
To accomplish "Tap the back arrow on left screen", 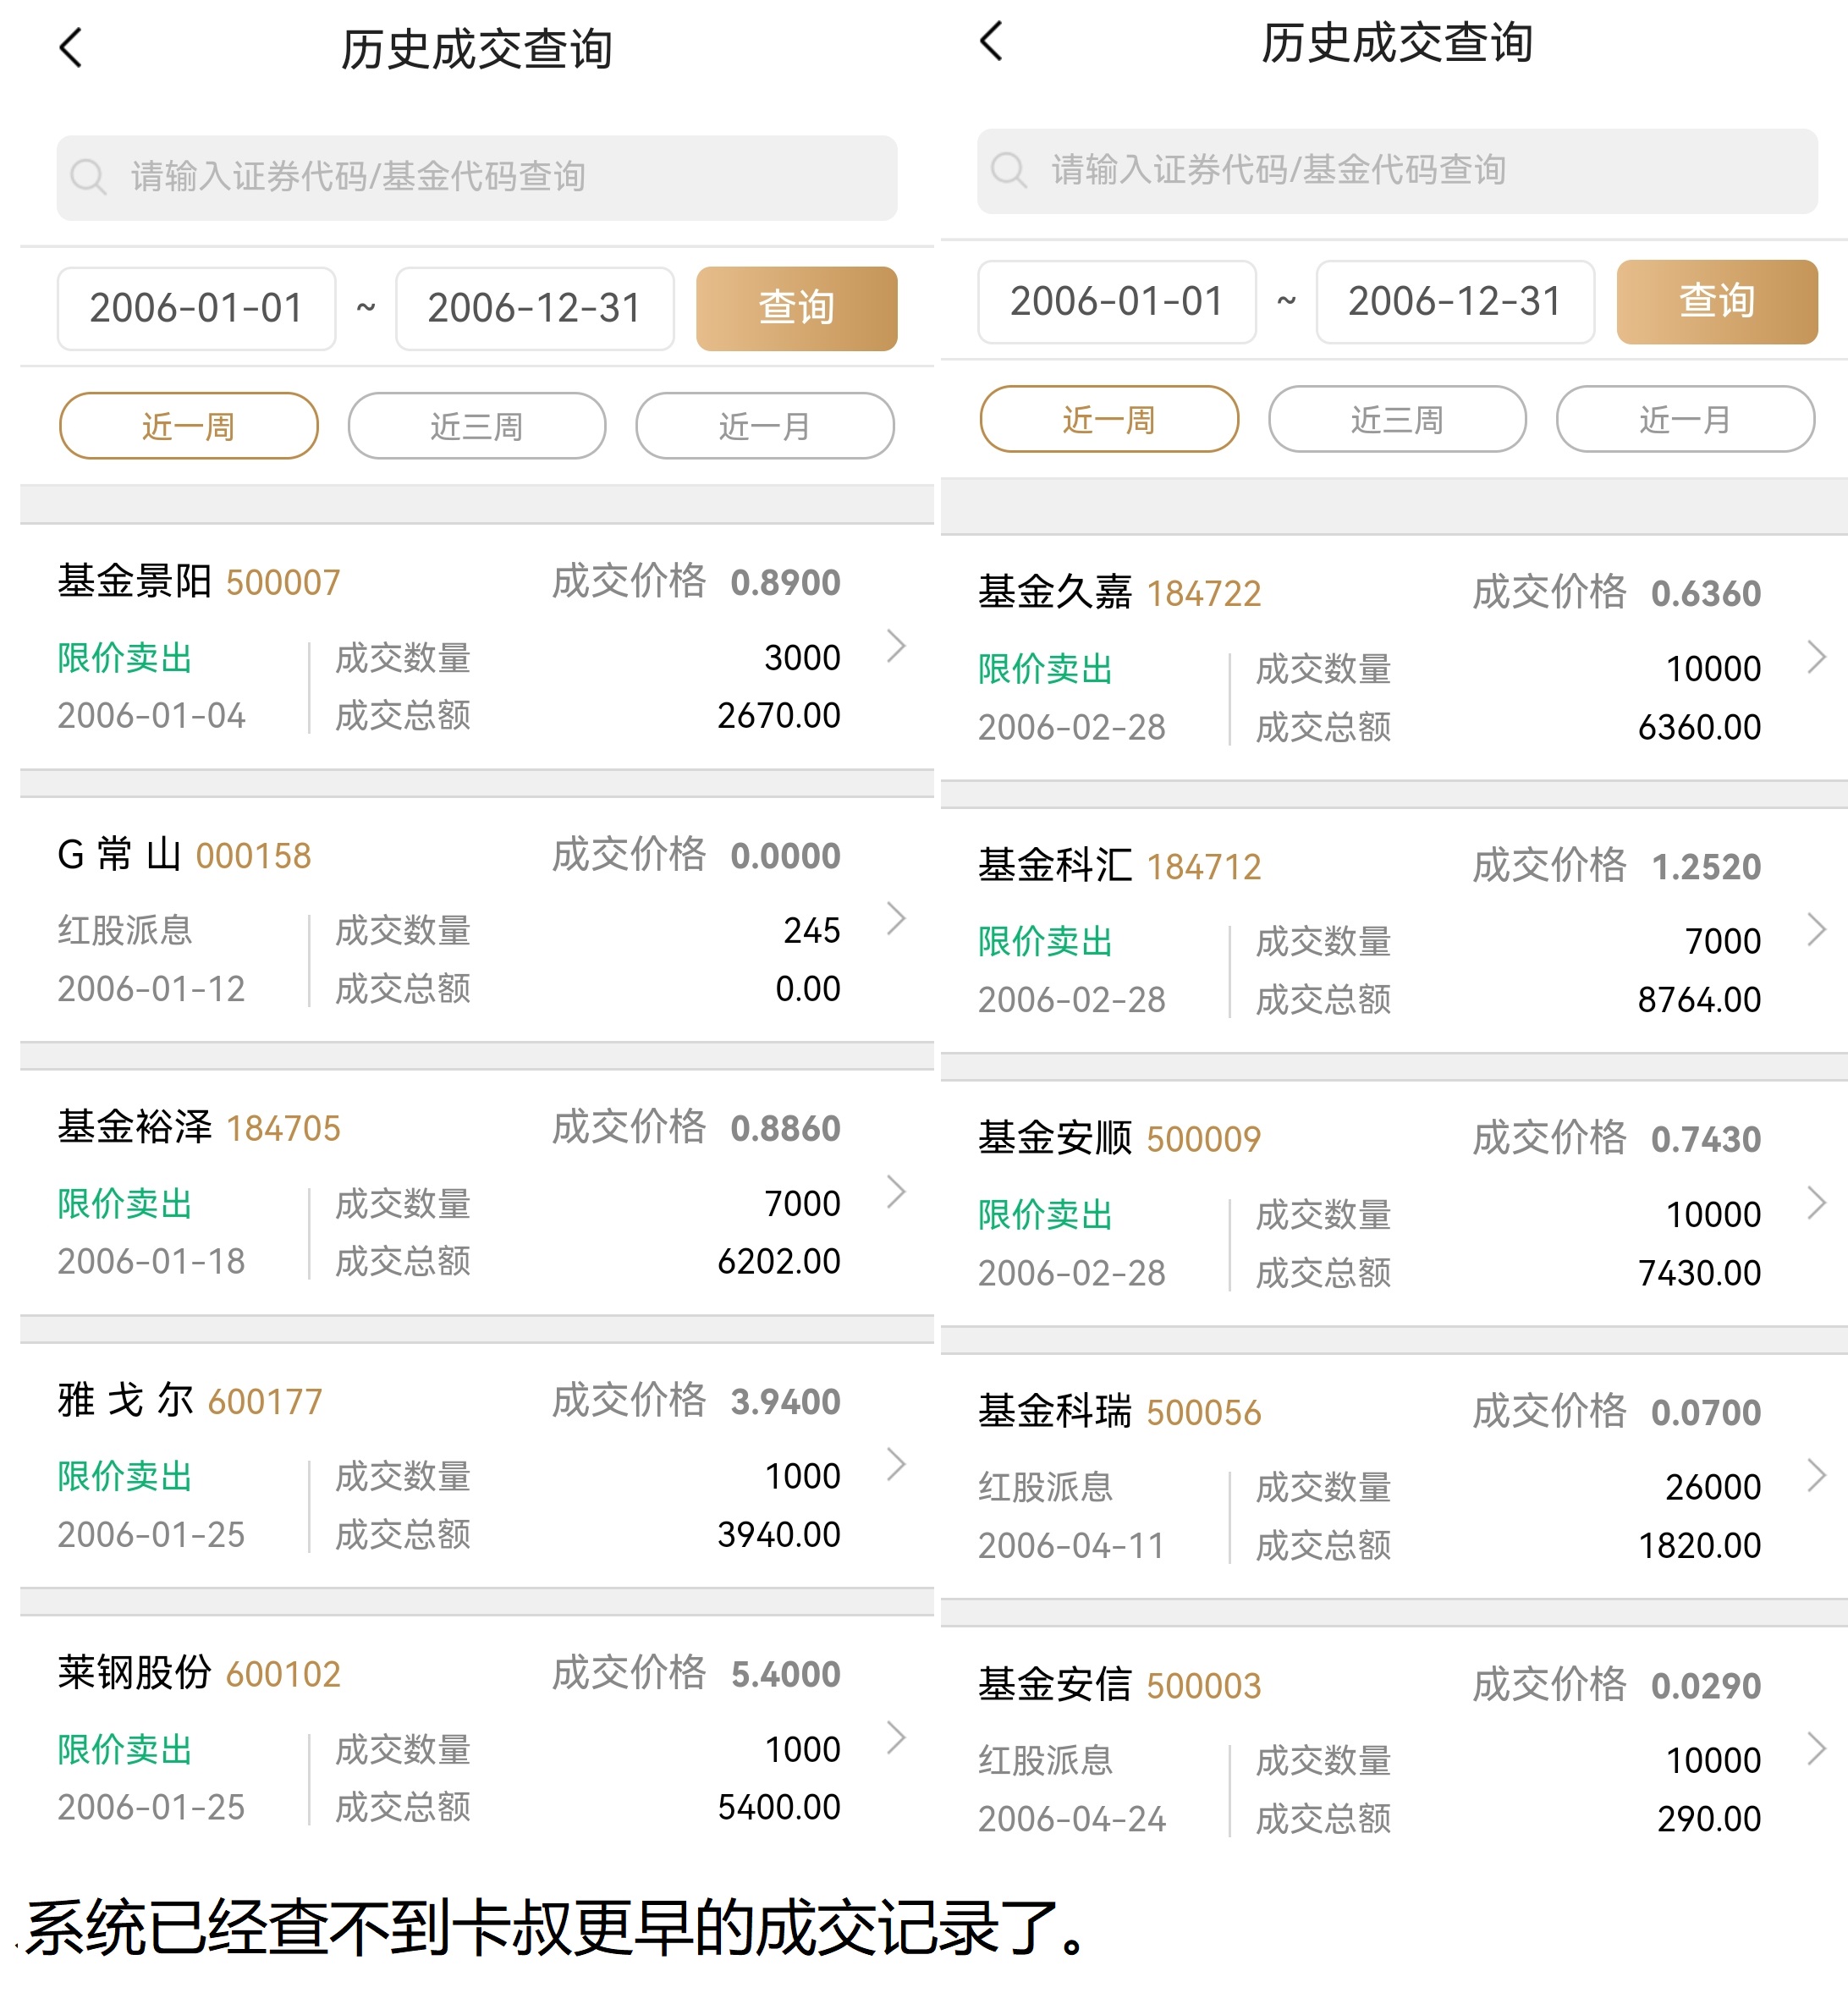I will [70, 48].
